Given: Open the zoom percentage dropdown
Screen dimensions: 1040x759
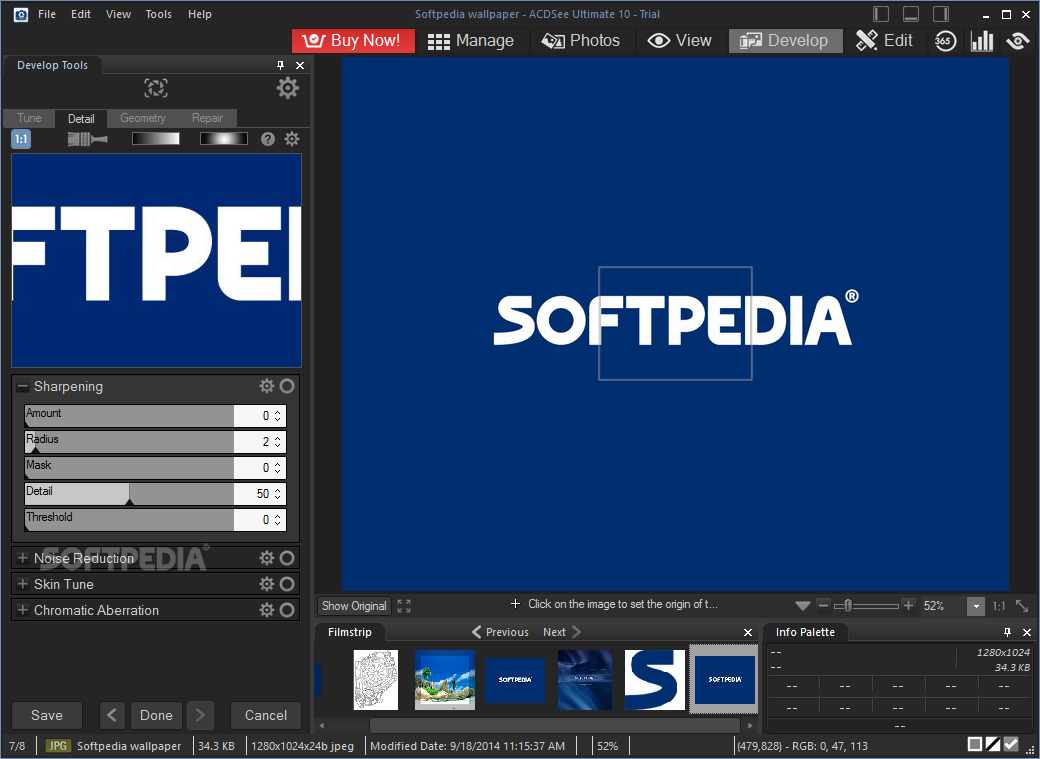Looking at the screenshot, I should 976,606.
